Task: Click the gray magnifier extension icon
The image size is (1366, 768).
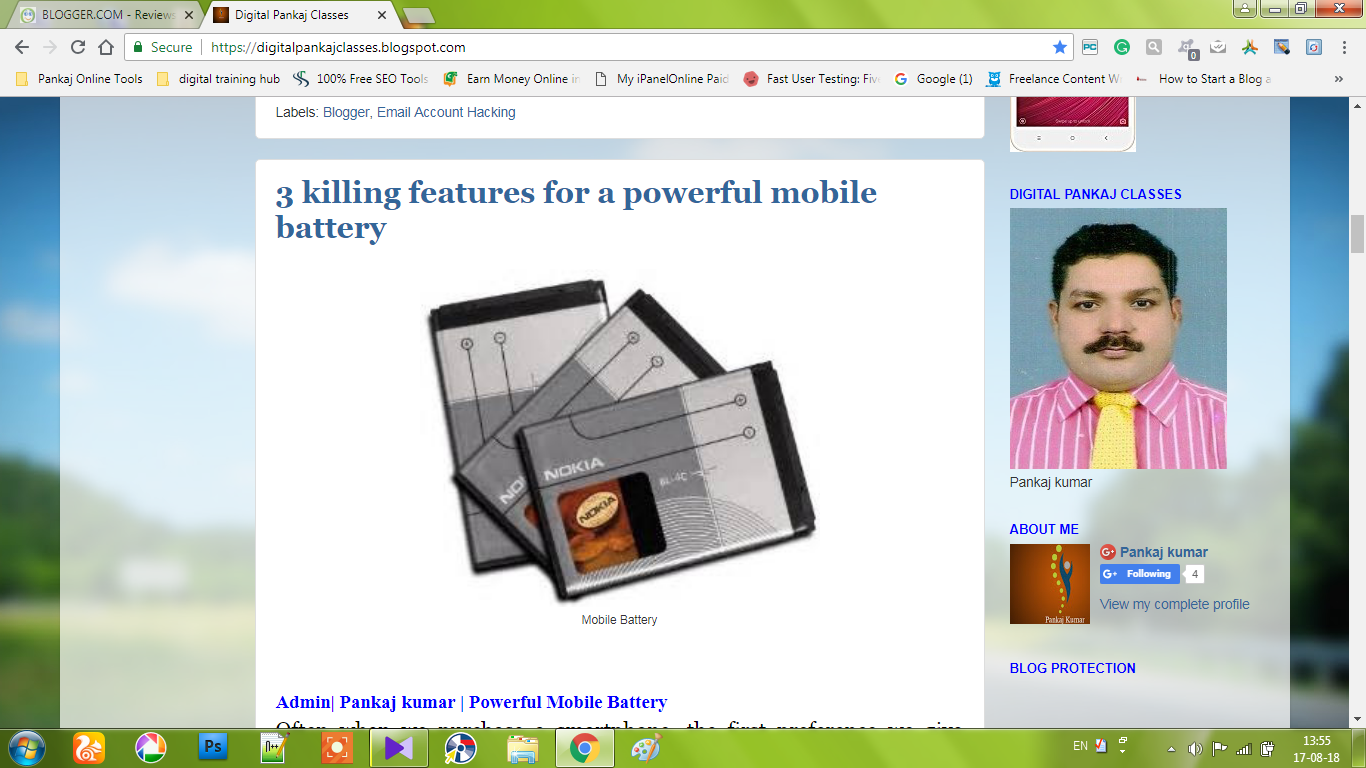Action: tap(1154, 47)
